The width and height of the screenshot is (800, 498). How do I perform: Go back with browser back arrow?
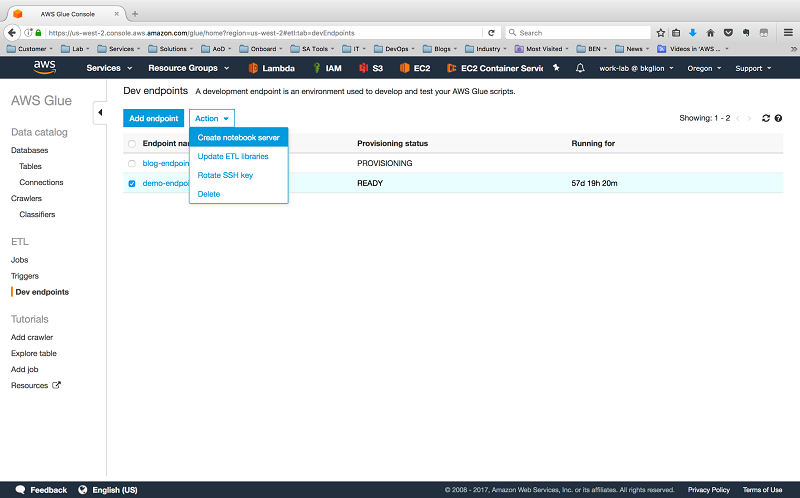click(12, 33)
